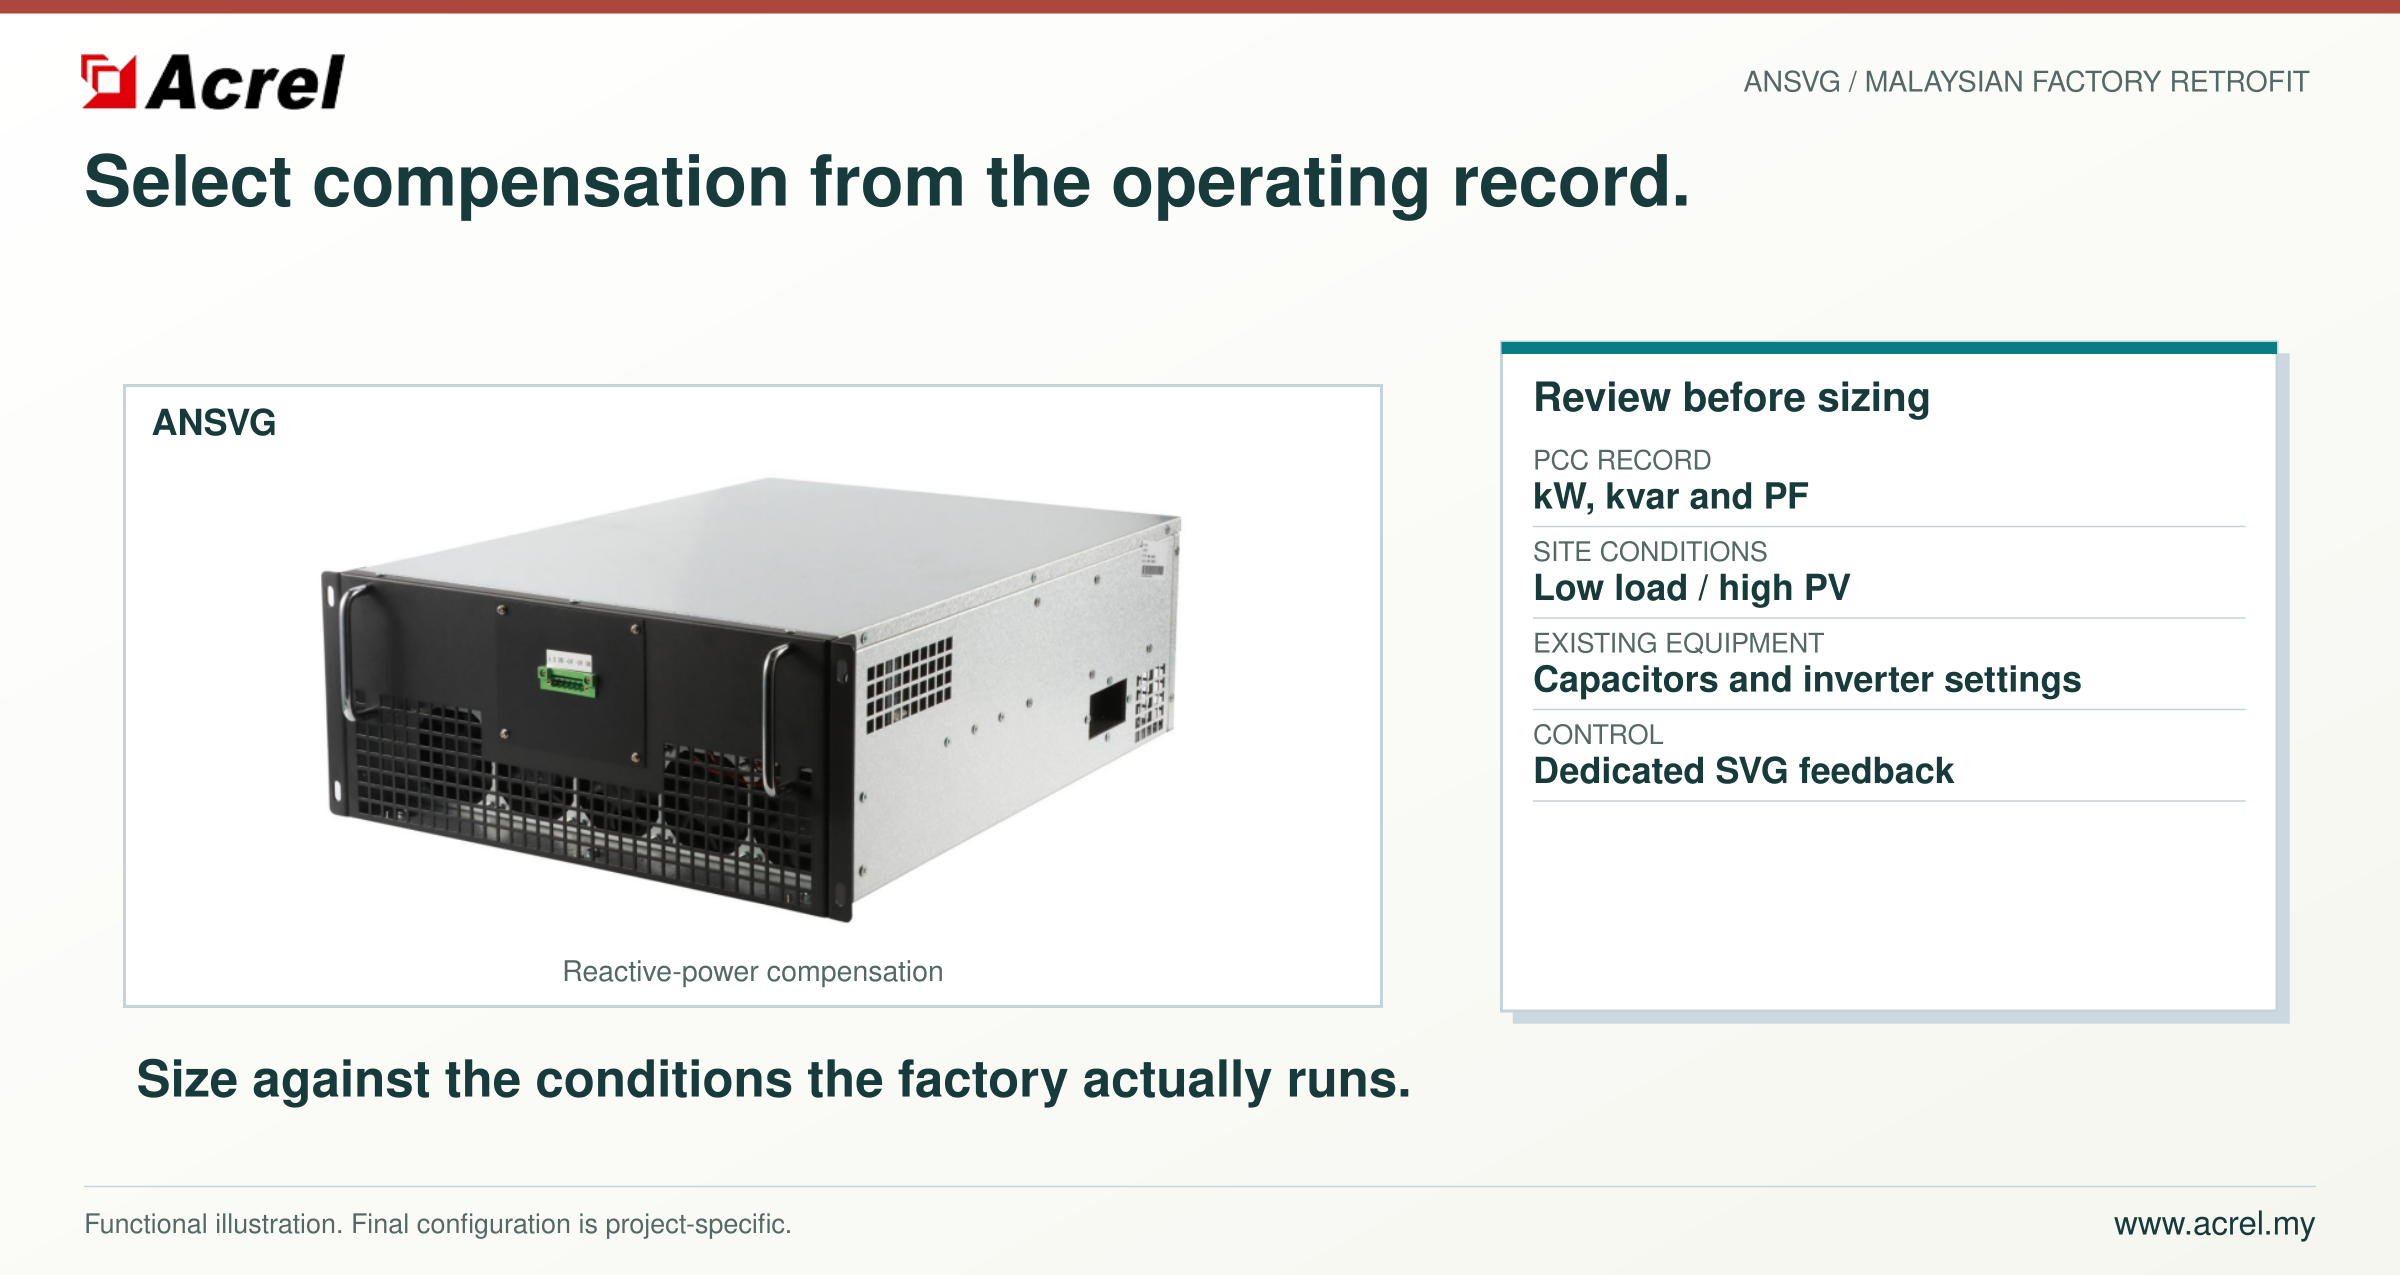This screenshot has height=1275, width=2400.
Task: Click 'ANSVG / MALAYSIAN FACTORY RETROFIT' header text
Action: point(2026,81)
